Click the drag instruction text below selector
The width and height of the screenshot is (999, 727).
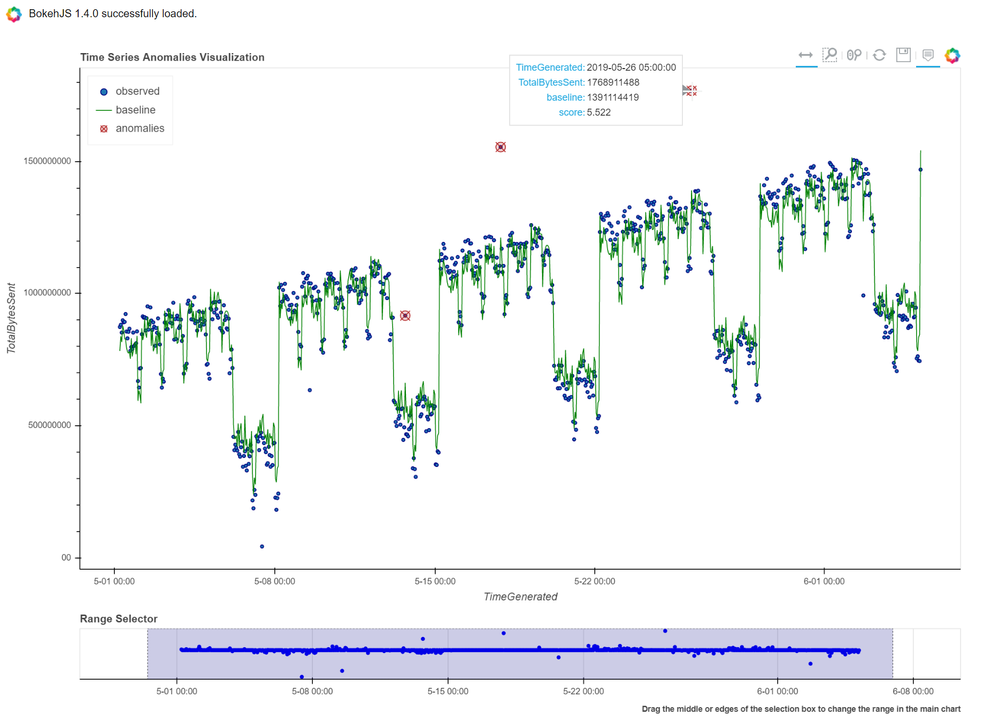point(801,709)
